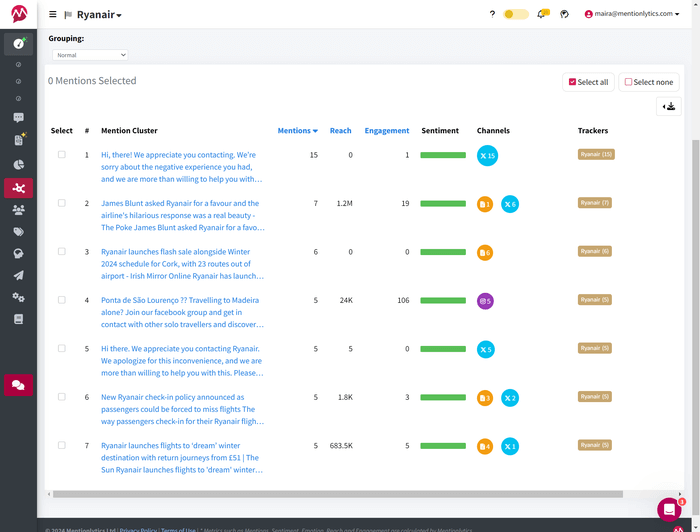Image resolution: width=700 pixels, height=532 pixels.
Task: Click the Select all button
Action: (x=588, y=82)
